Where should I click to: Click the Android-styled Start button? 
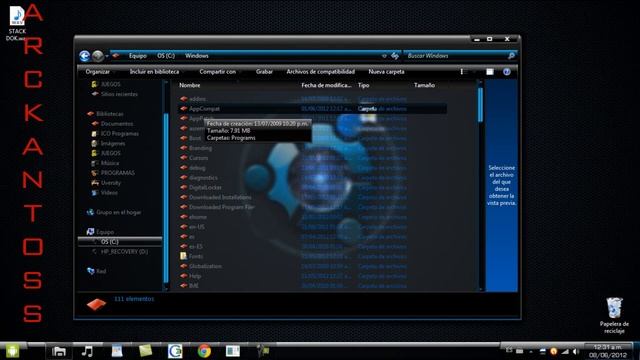(12, 351)
